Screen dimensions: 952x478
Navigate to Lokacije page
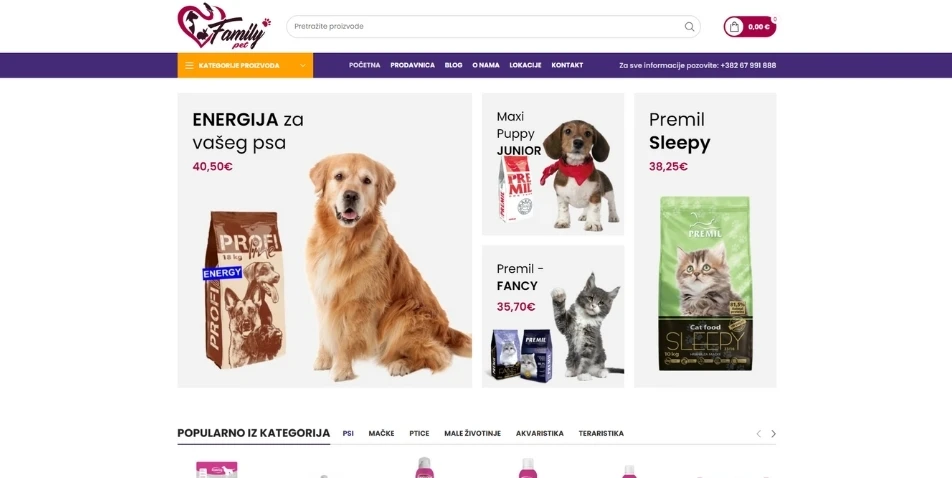click(525, 65)
